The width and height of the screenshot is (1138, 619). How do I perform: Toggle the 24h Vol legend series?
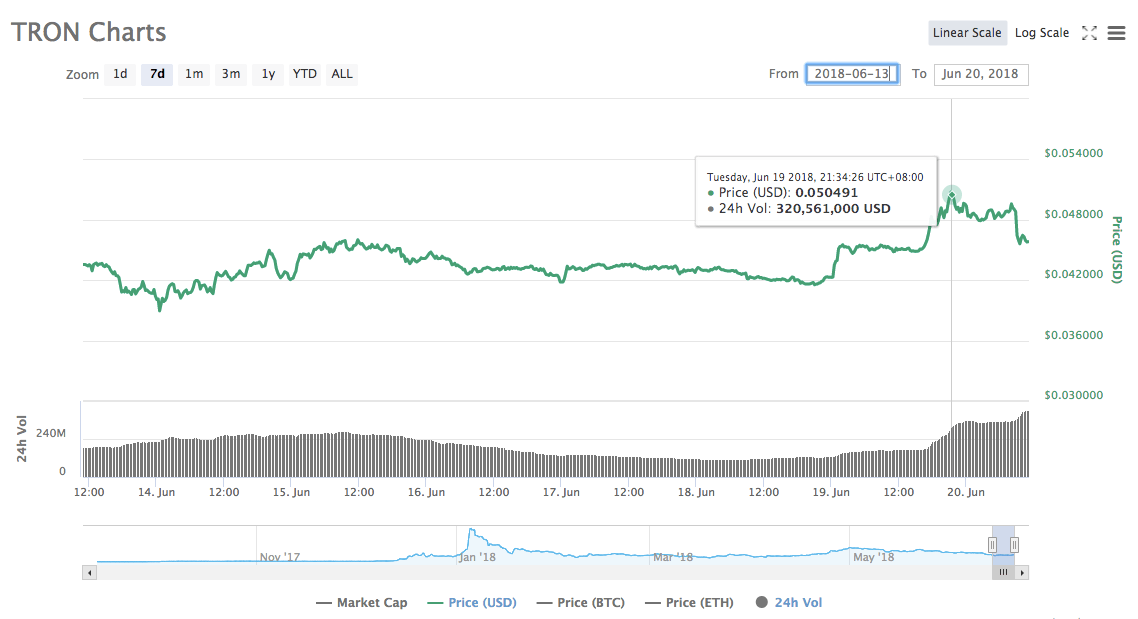pyautogui.click(x=789, y=602)
